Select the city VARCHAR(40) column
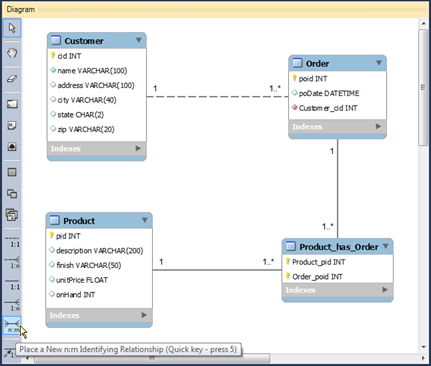 pyautogui.click(x=87, y=100)
